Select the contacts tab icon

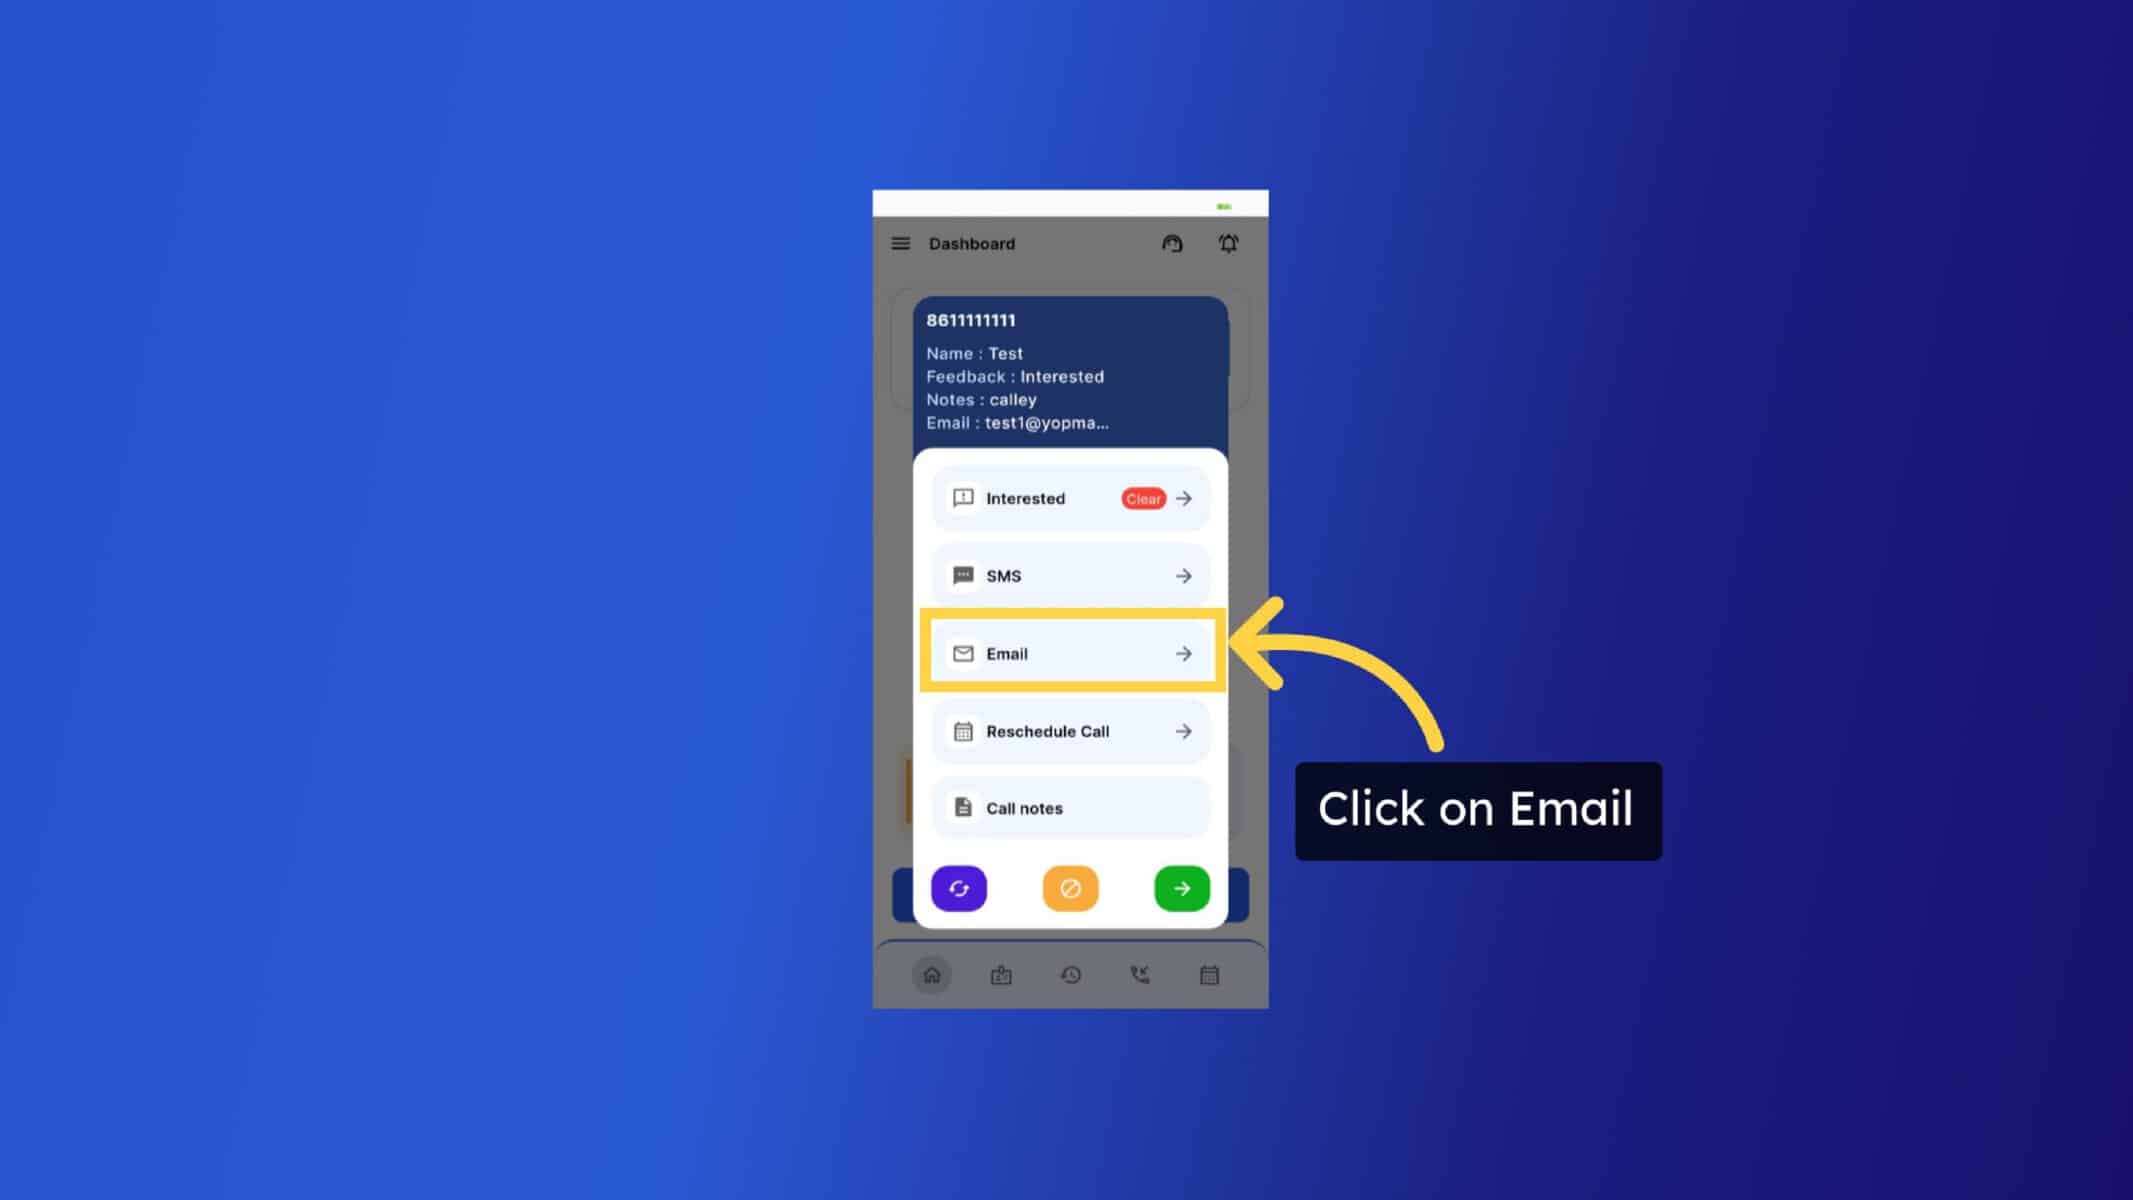coord(1001,974)
